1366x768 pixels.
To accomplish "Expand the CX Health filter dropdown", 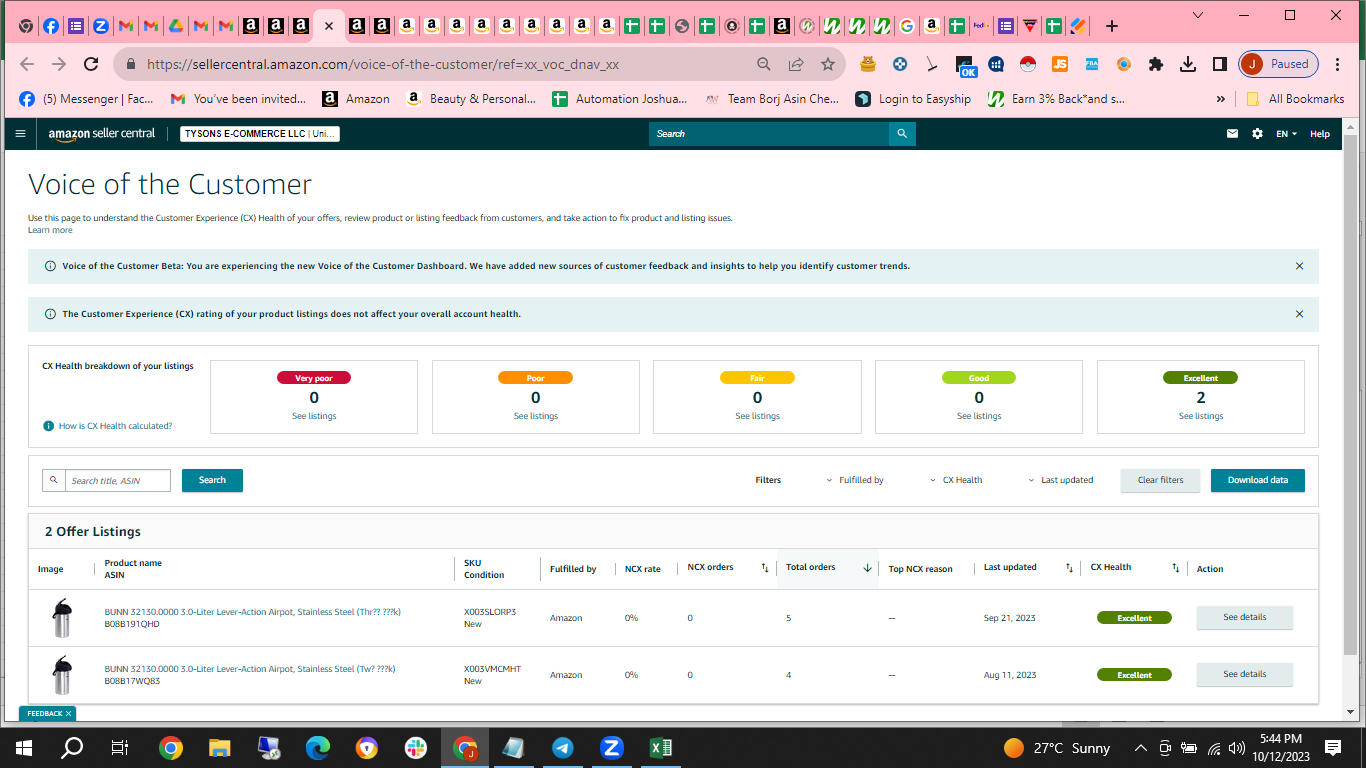I will (x=956, y=480).
